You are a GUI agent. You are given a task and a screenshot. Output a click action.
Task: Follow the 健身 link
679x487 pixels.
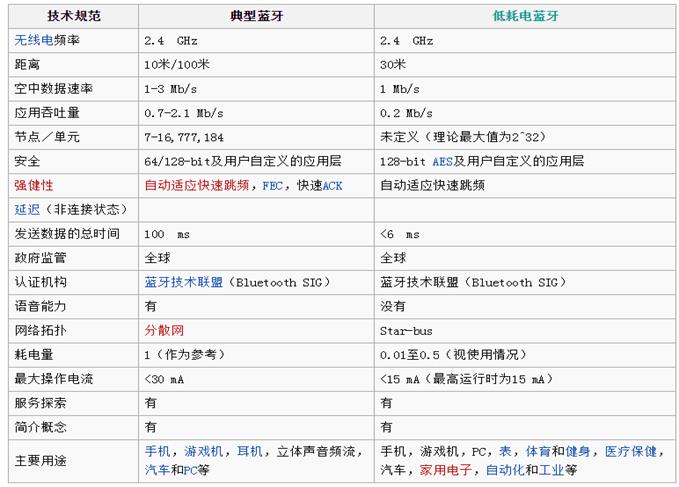pos(578,452)
